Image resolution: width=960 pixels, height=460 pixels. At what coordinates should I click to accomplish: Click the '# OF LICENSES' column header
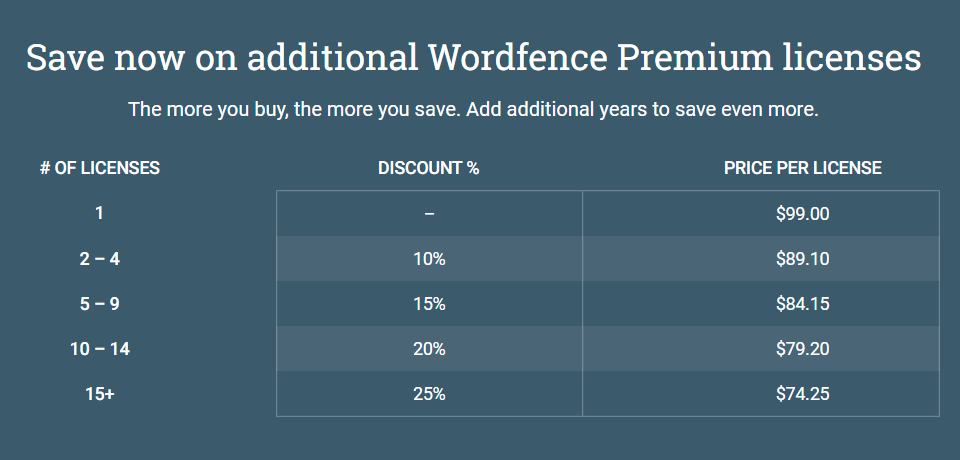pyautogui.click(x=100, y=168)
